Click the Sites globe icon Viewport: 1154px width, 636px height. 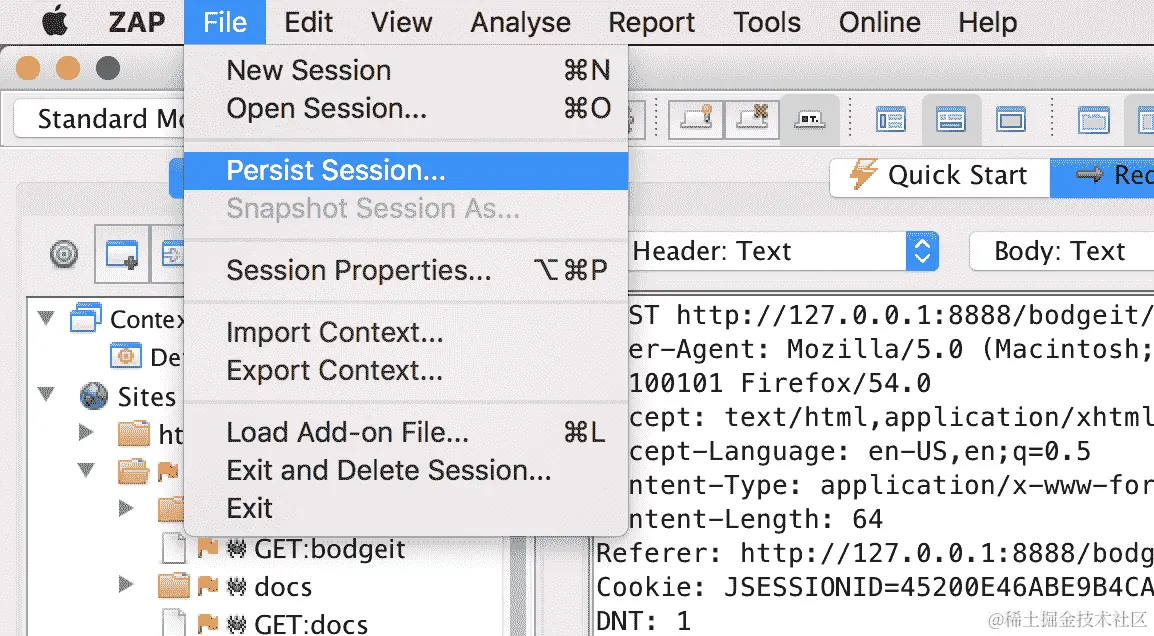pos(93,396)
